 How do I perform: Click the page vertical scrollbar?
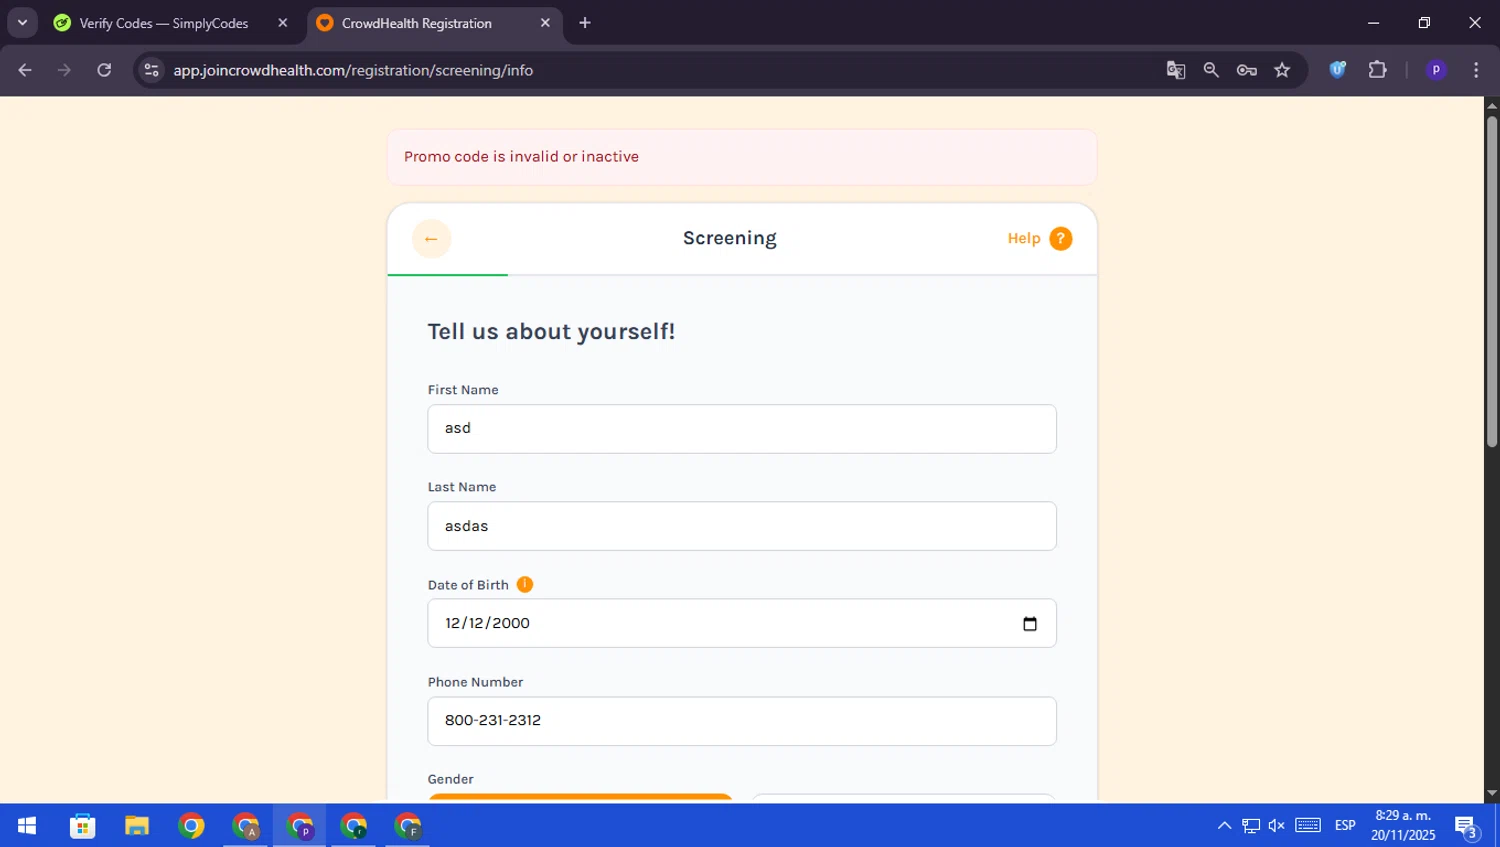tap(1491, 284)
